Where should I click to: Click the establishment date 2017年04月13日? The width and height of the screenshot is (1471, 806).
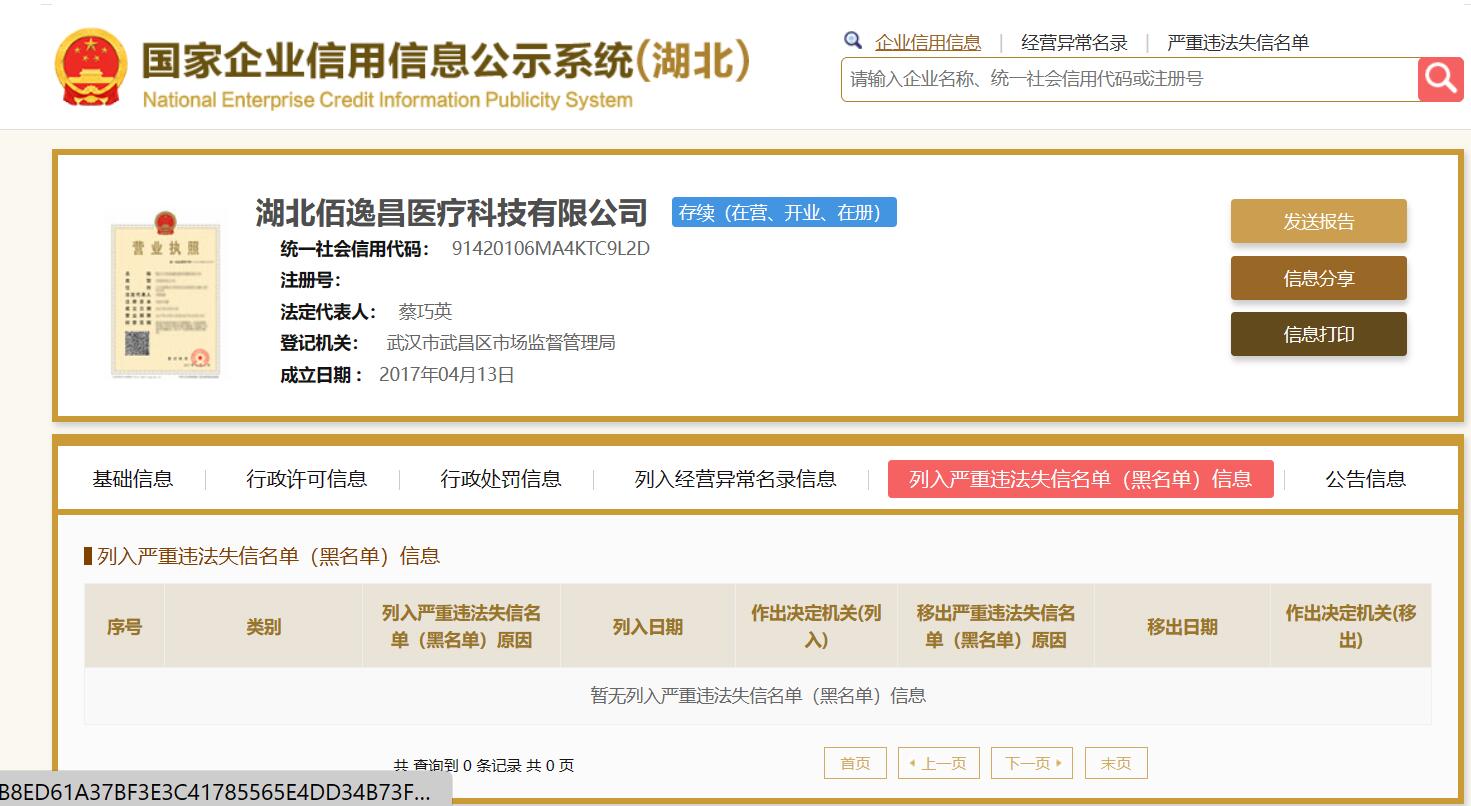click(x=447, y=375)
